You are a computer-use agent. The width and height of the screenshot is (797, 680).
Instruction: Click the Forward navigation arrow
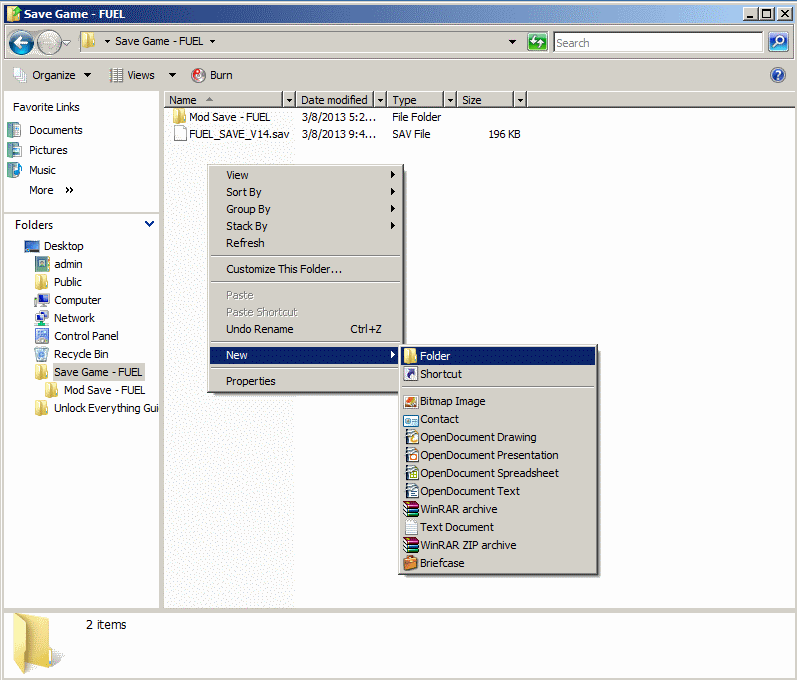point(49,43)
